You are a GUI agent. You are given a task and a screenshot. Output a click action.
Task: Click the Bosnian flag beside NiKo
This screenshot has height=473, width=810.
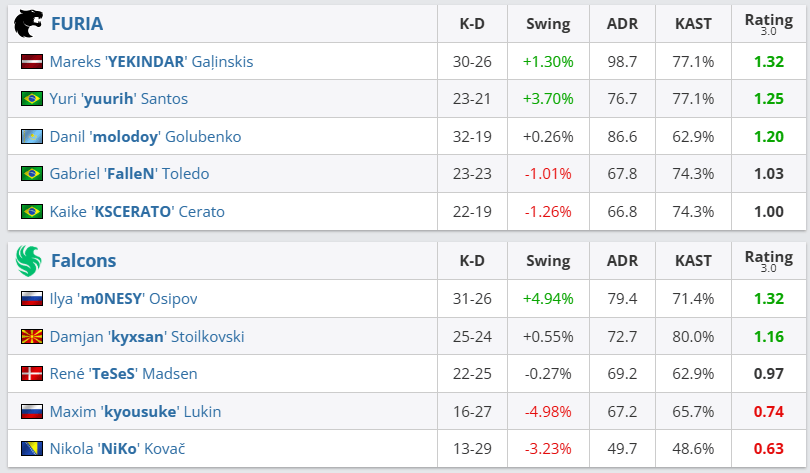[31, 449]
